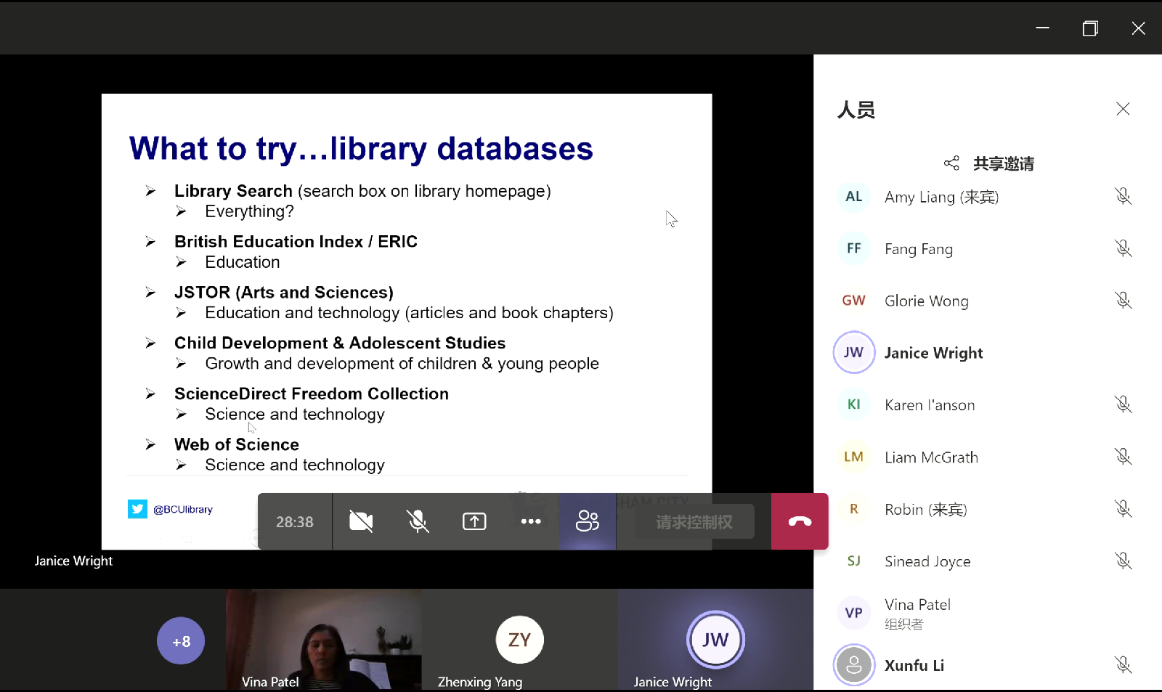Click the muted mic icon for Sinead Joyce
The width and height of the screenshot is (1162, 692).
[1123, 561]
